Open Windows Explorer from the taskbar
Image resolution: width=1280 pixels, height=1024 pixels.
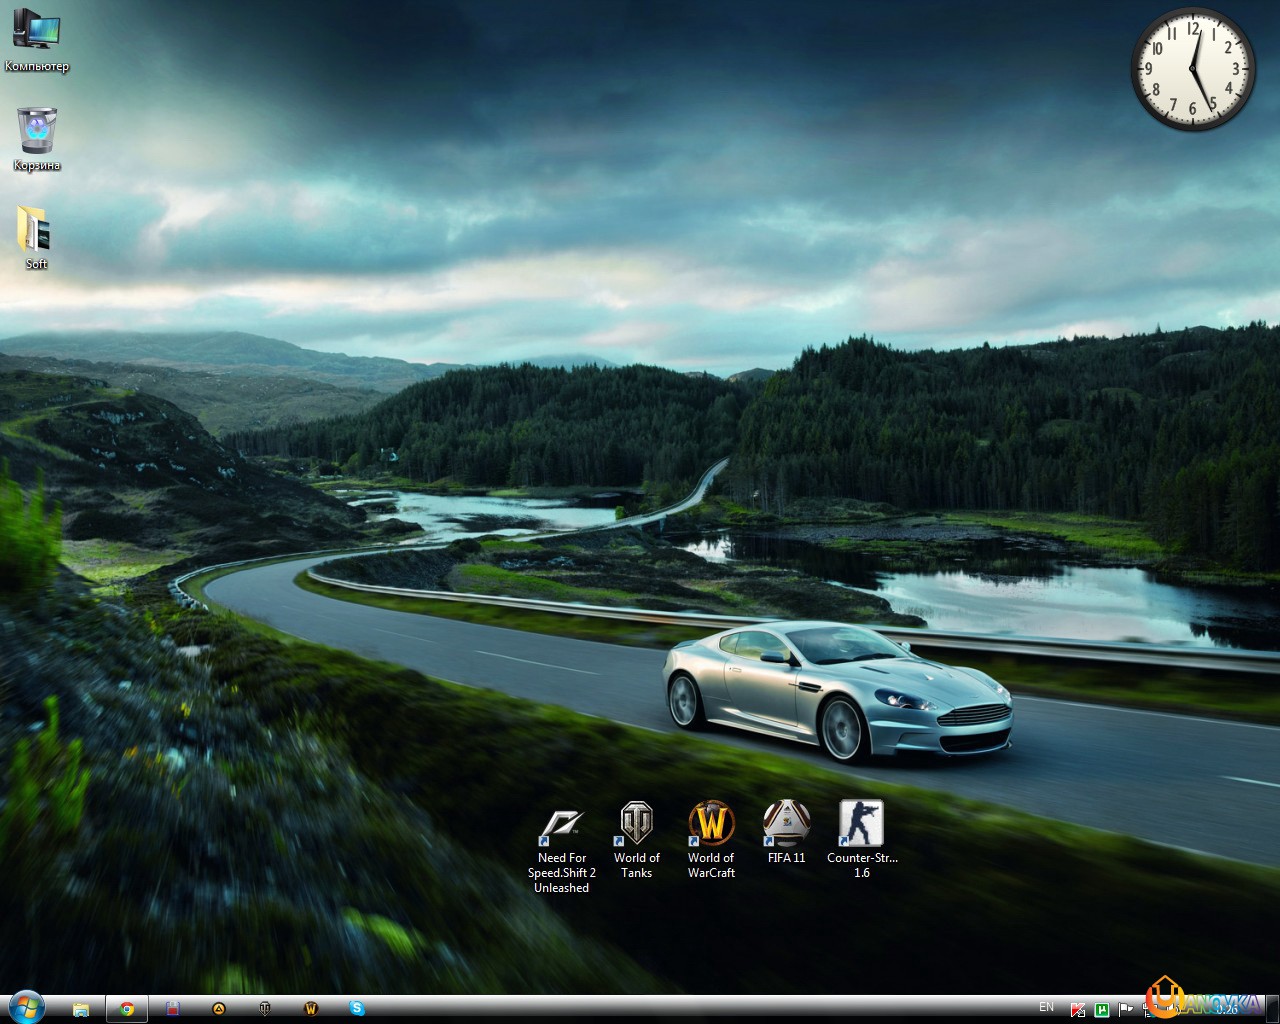coord(81,1009)
